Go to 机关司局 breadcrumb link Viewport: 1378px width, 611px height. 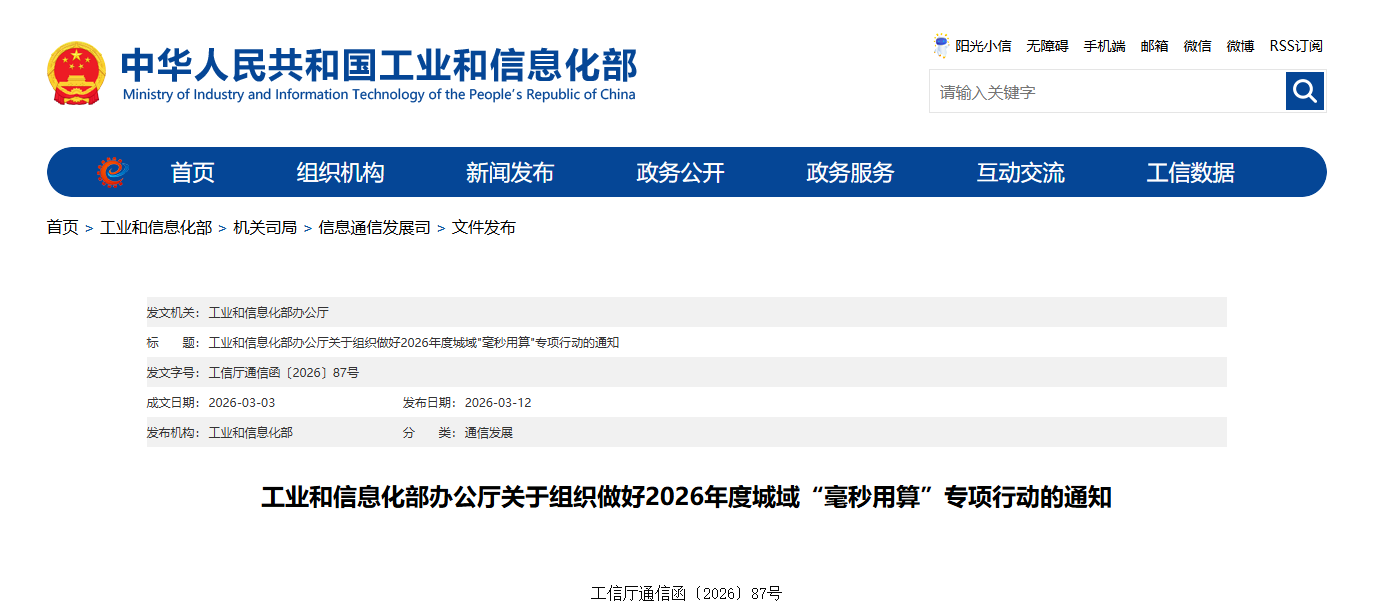pyautogui.click(x=265, y=227)
